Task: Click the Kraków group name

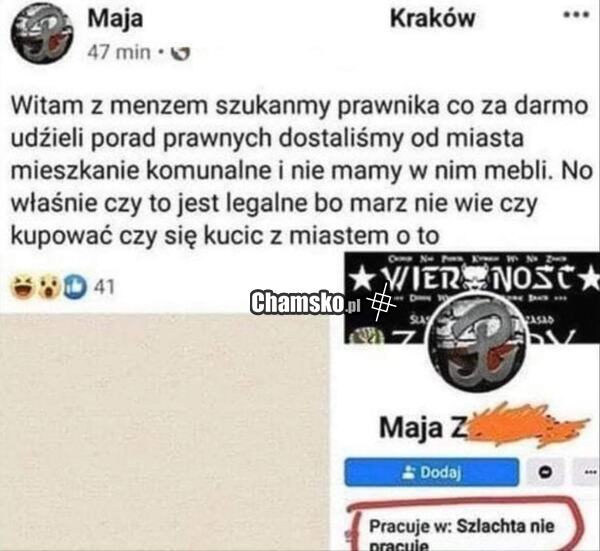Action: pyautogui.click(x=432, y=18)
